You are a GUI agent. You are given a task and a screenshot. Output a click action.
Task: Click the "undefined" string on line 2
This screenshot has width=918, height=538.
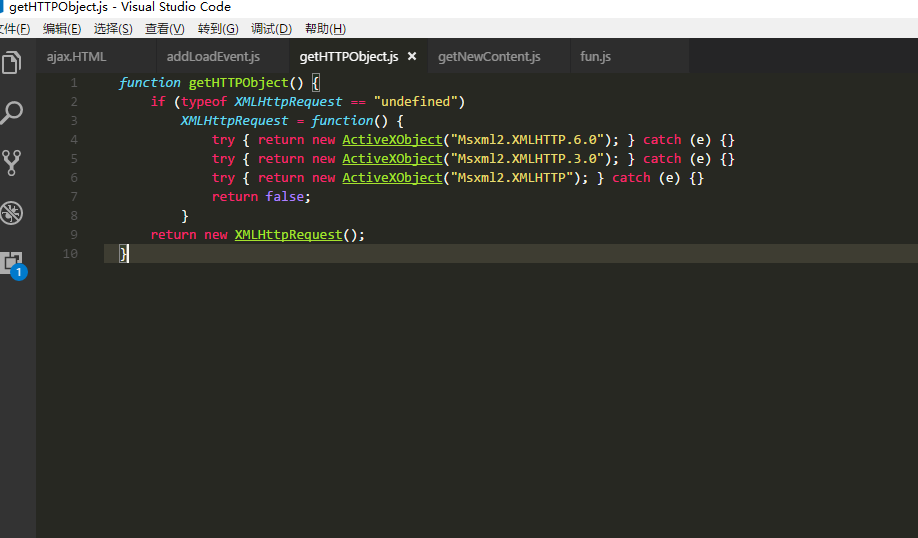(x=416, y=102)
